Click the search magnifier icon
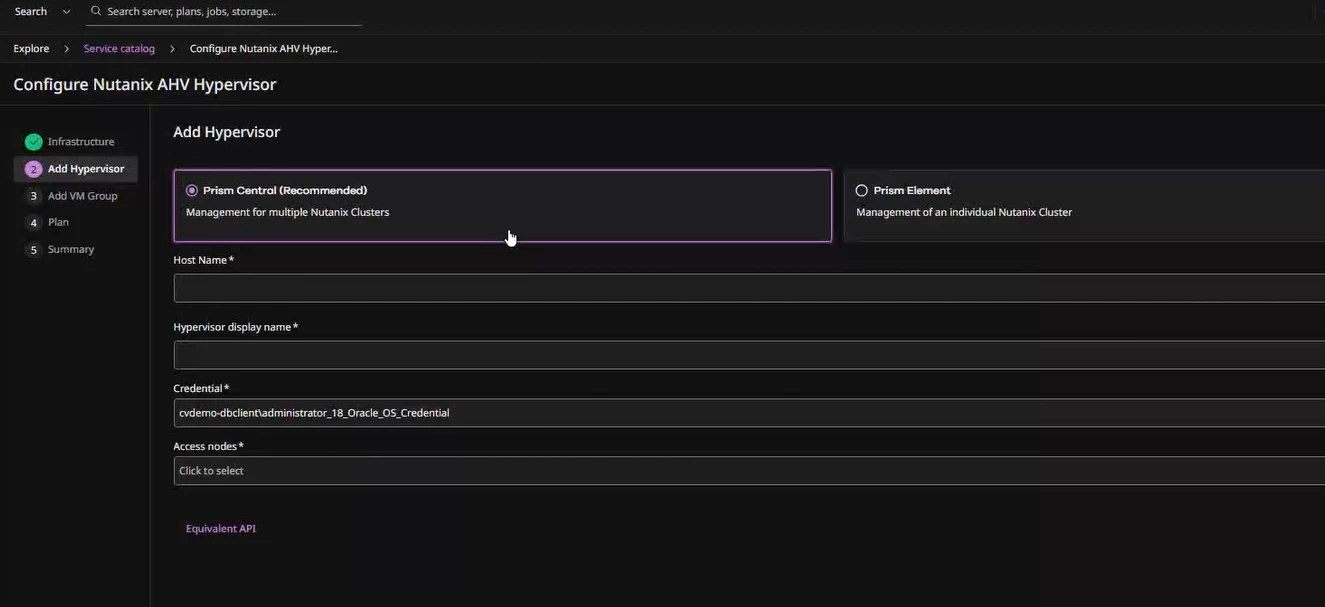This screenshot has width=1325, height=607. click(x=96, y=11)
